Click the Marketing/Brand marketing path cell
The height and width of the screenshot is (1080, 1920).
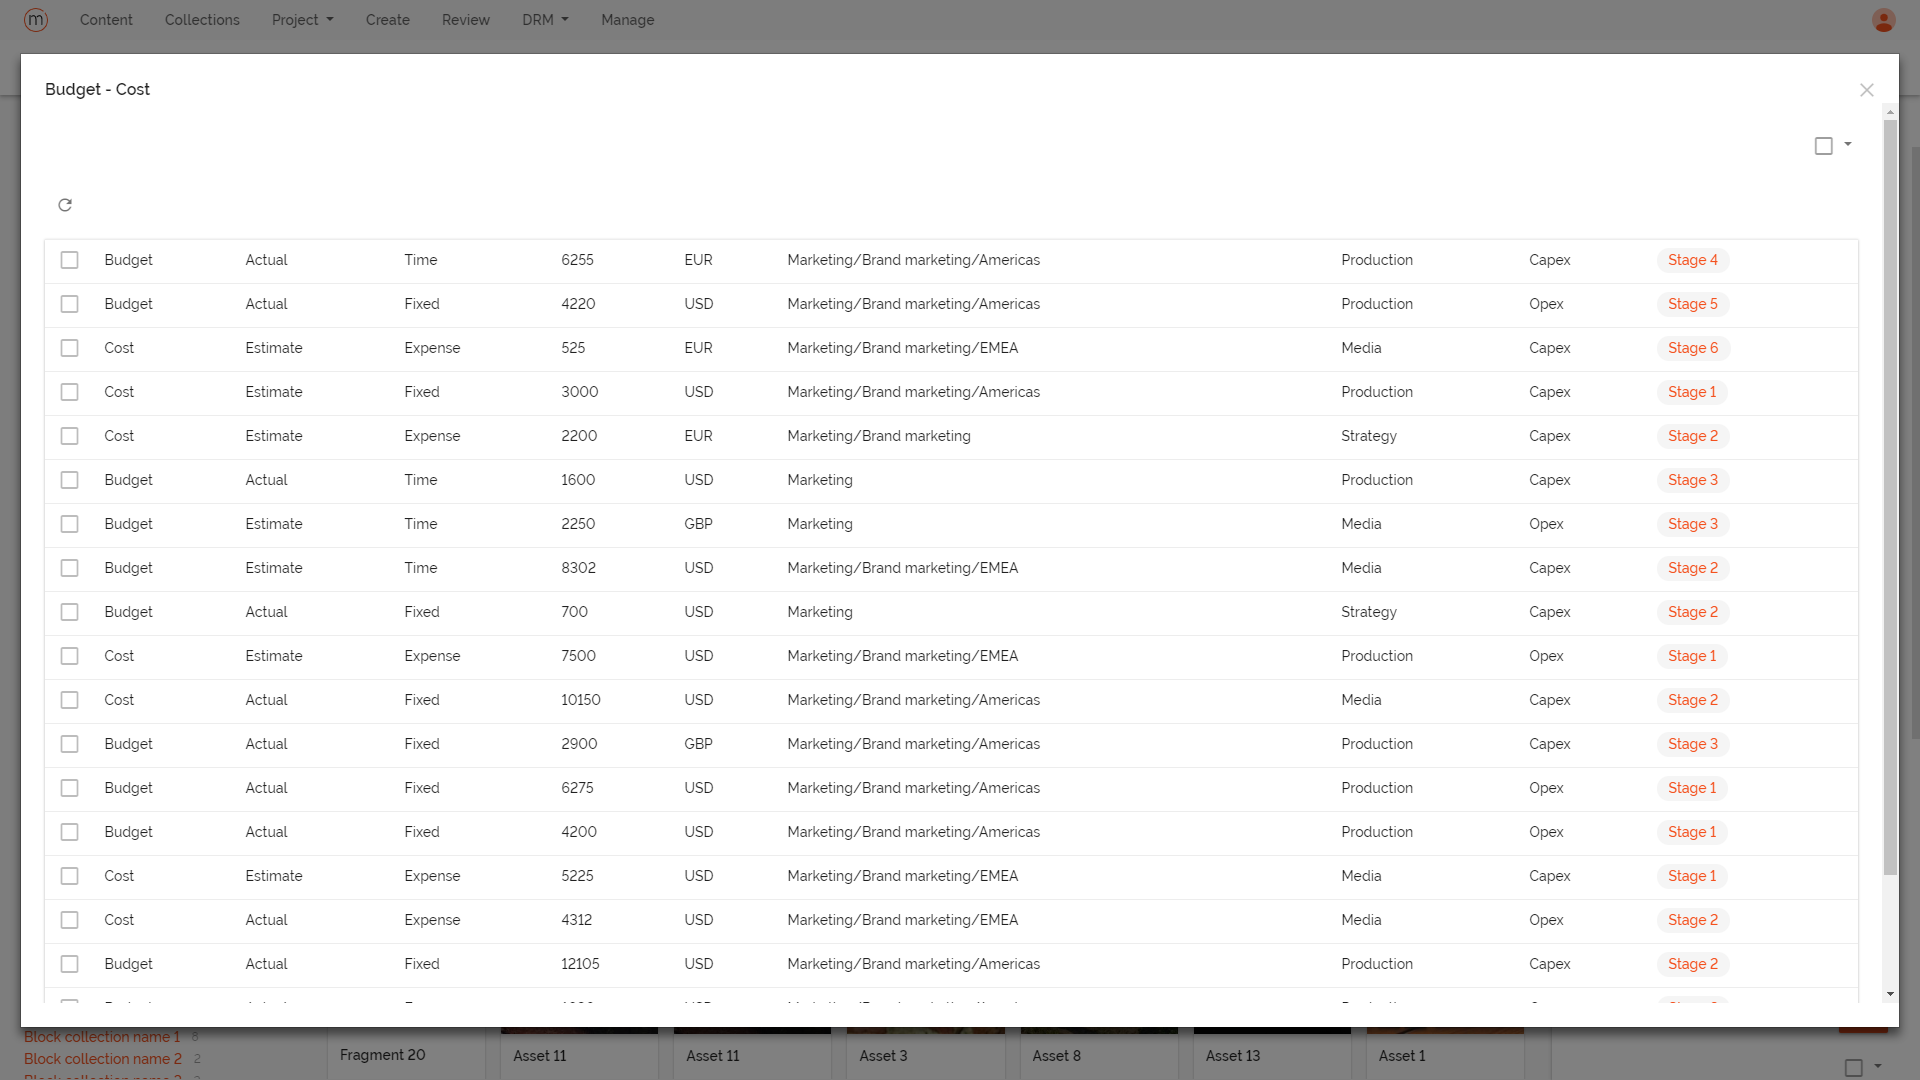(879, 436)
